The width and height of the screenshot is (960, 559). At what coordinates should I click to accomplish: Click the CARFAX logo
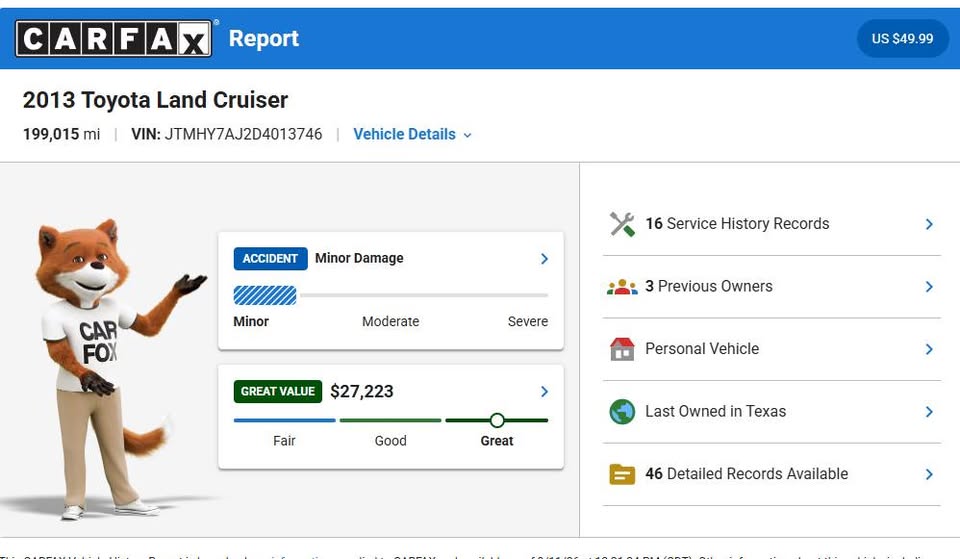coord(114,38)
